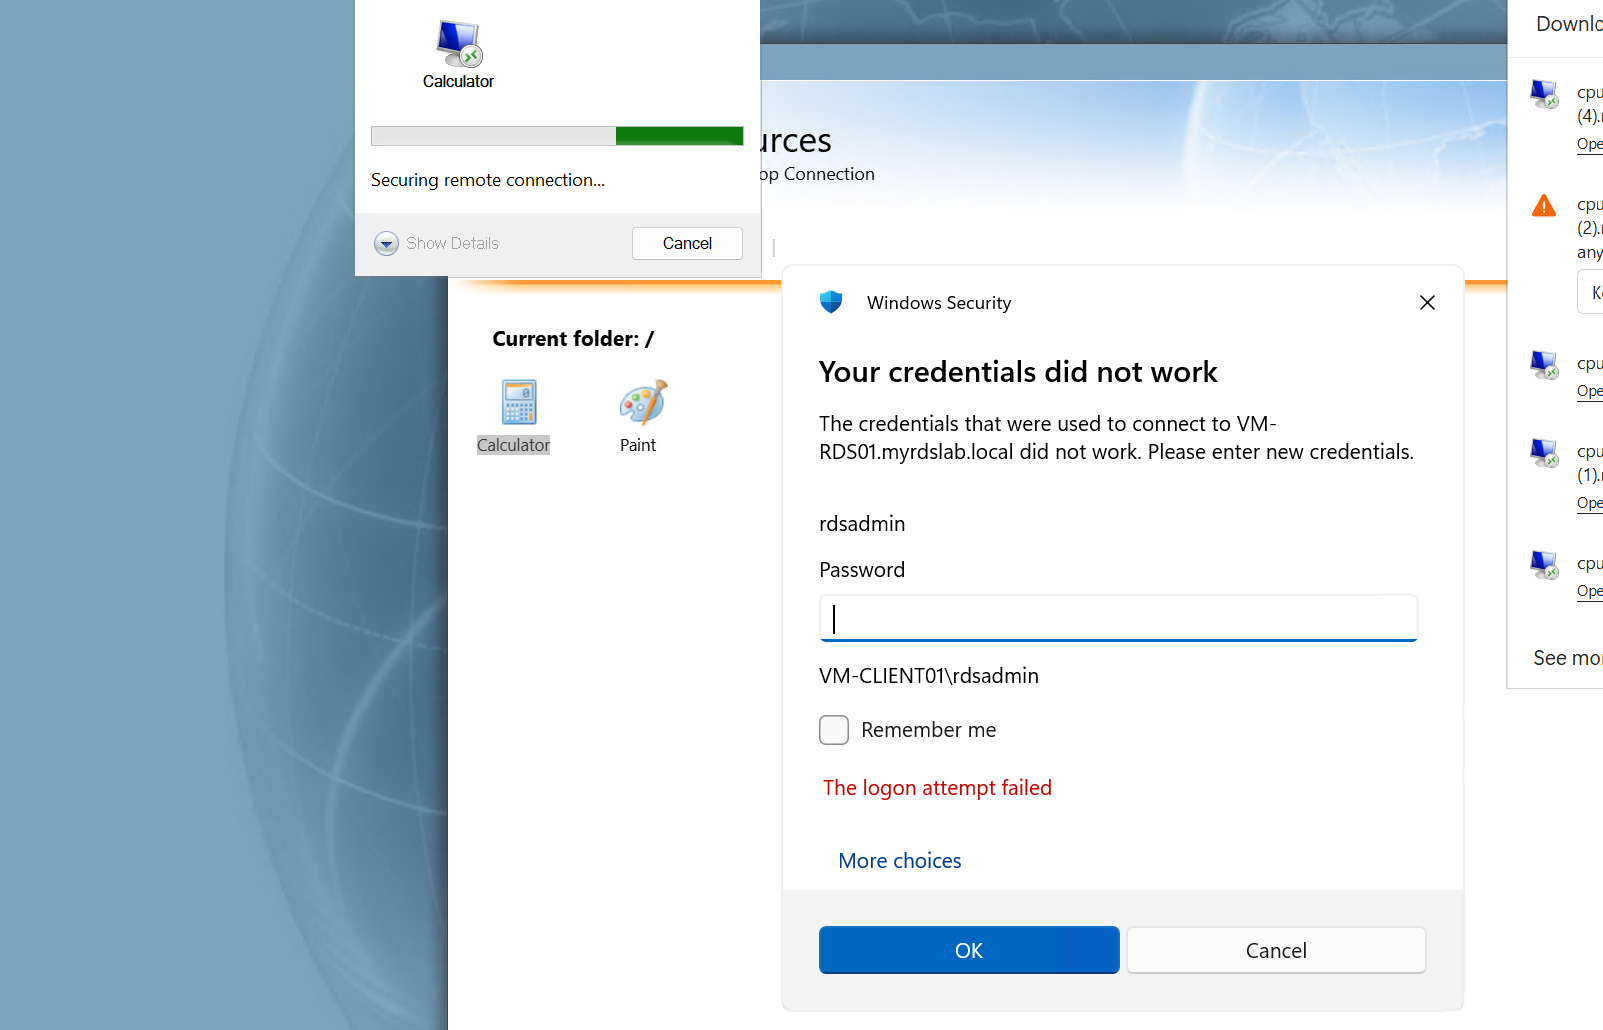Cancel the securing remote connection dialog
The height and width of the screenshot is (1030, 1603).
point(687,243)
